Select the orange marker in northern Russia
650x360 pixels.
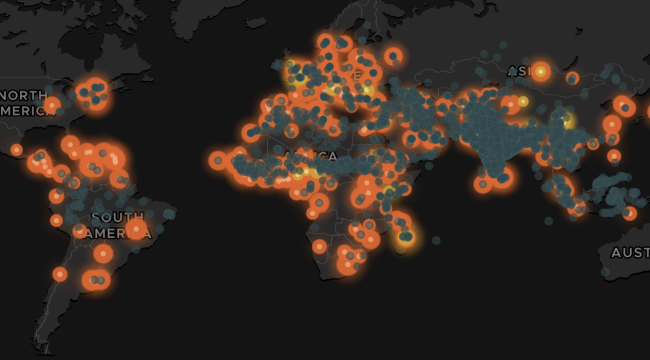point(393,56)
